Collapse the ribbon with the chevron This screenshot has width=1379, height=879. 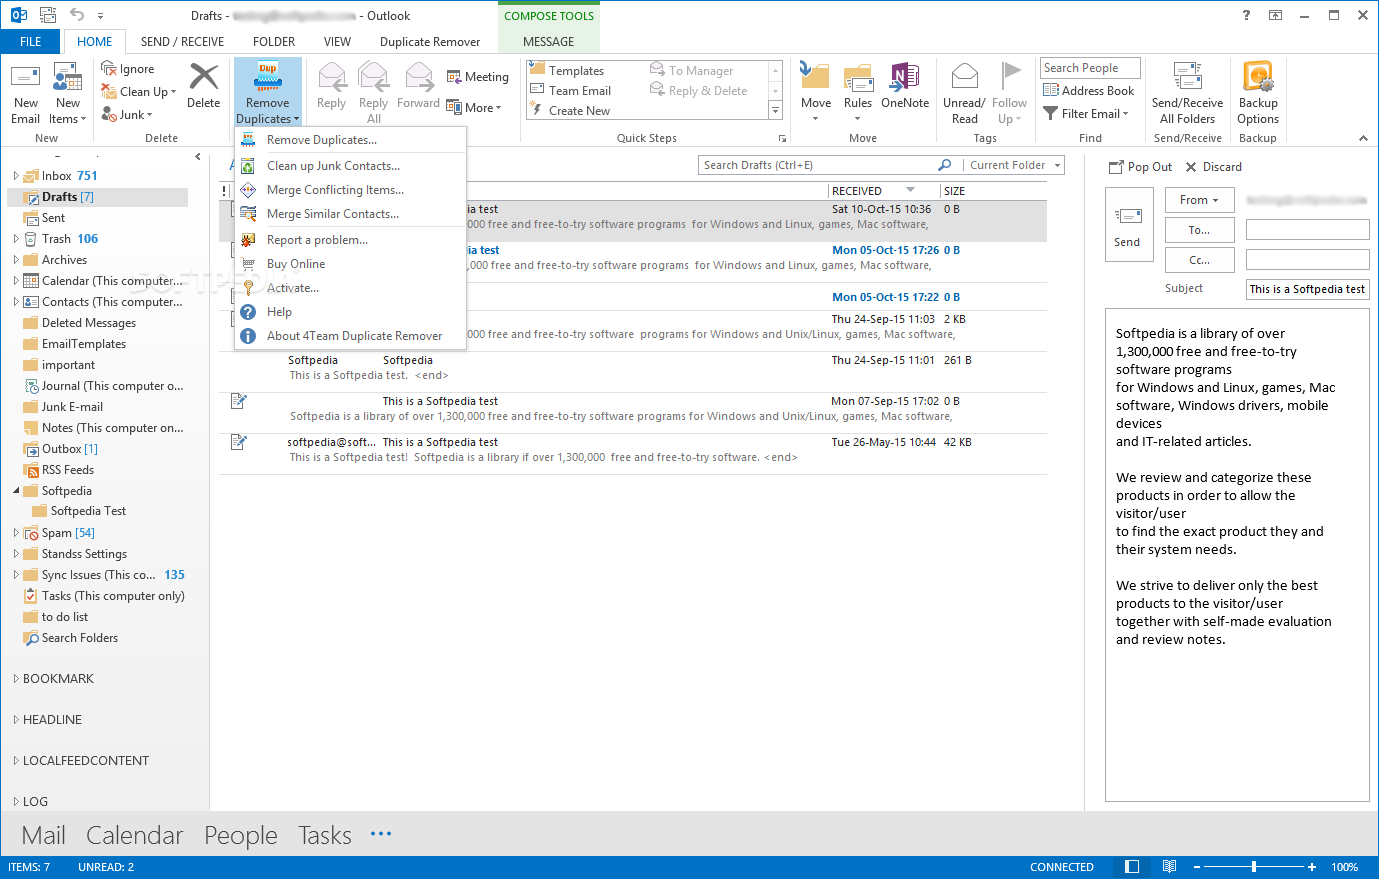coord(1362,138)
